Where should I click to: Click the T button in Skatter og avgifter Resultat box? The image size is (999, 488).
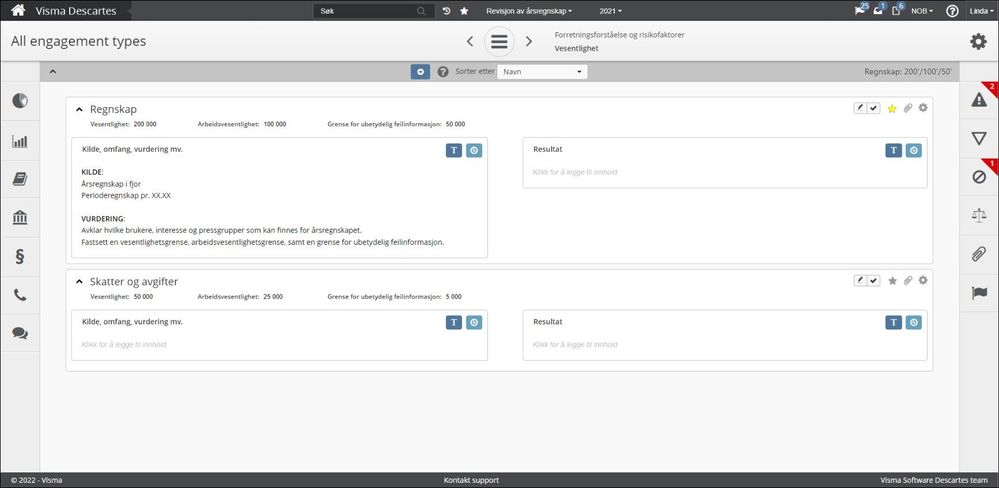[894, 322]
